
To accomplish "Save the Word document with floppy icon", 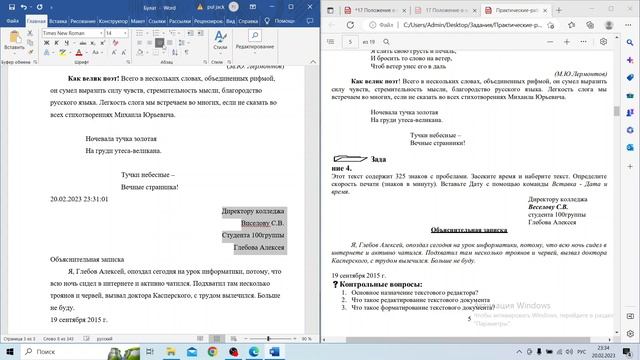I will [11, 7].
